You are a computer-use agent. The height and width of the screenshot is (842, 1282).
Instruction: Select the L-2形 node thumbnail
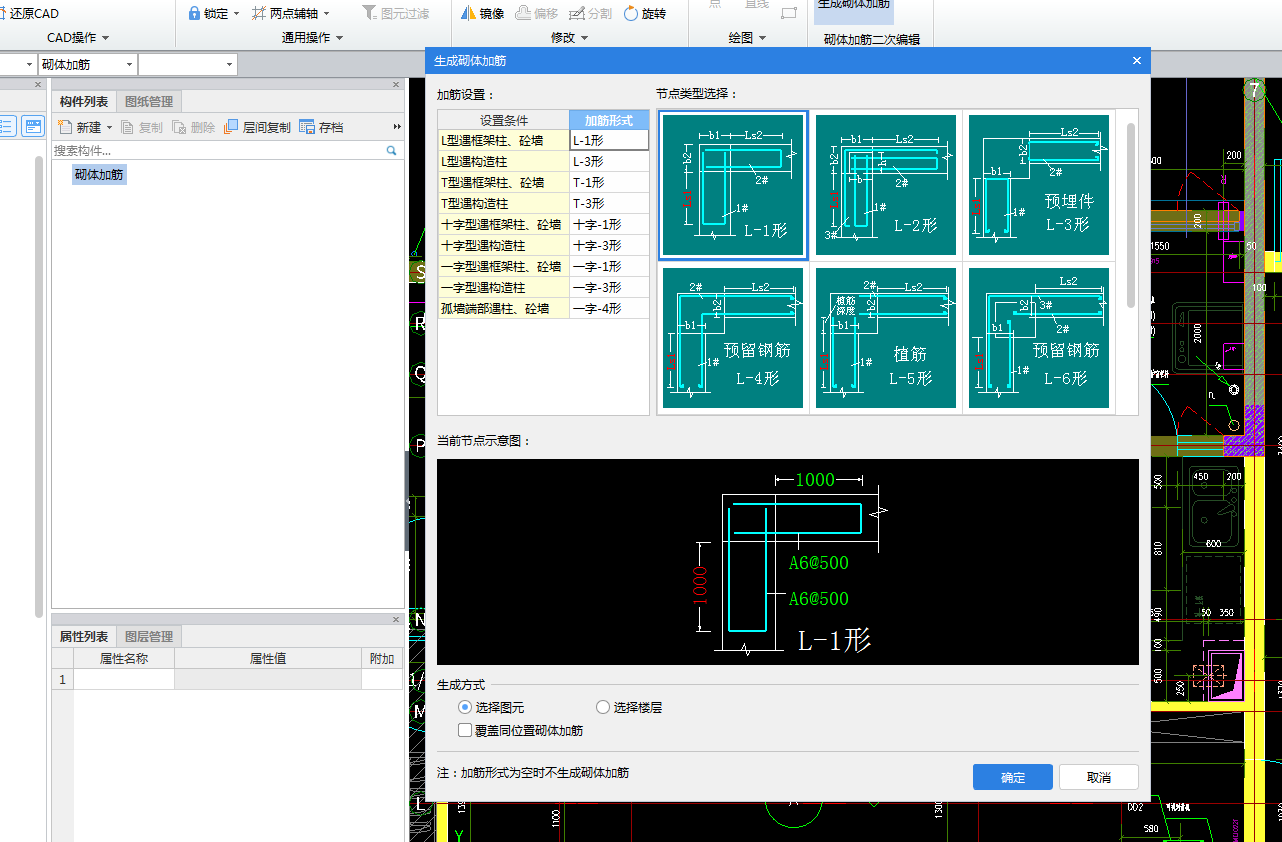[x=886, y=185]
